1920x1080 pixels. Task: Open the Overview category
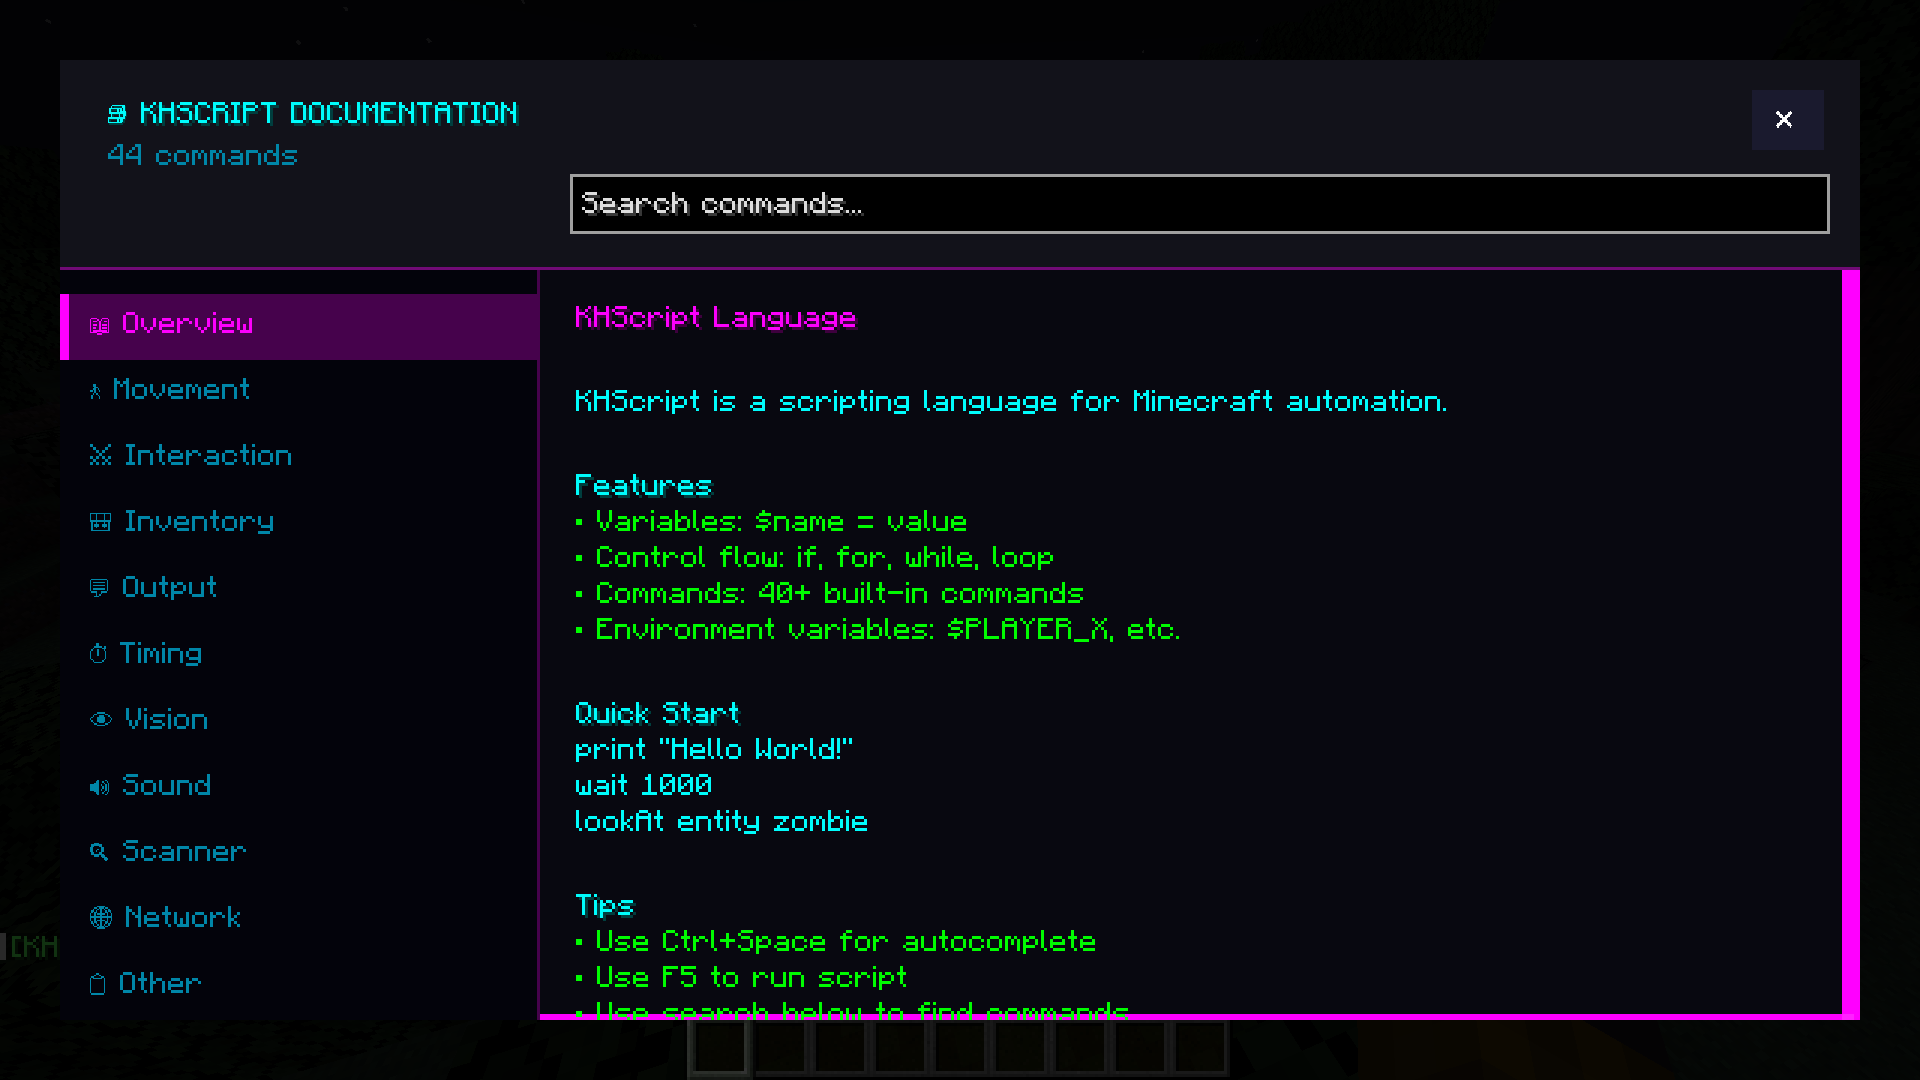point(299,326)
